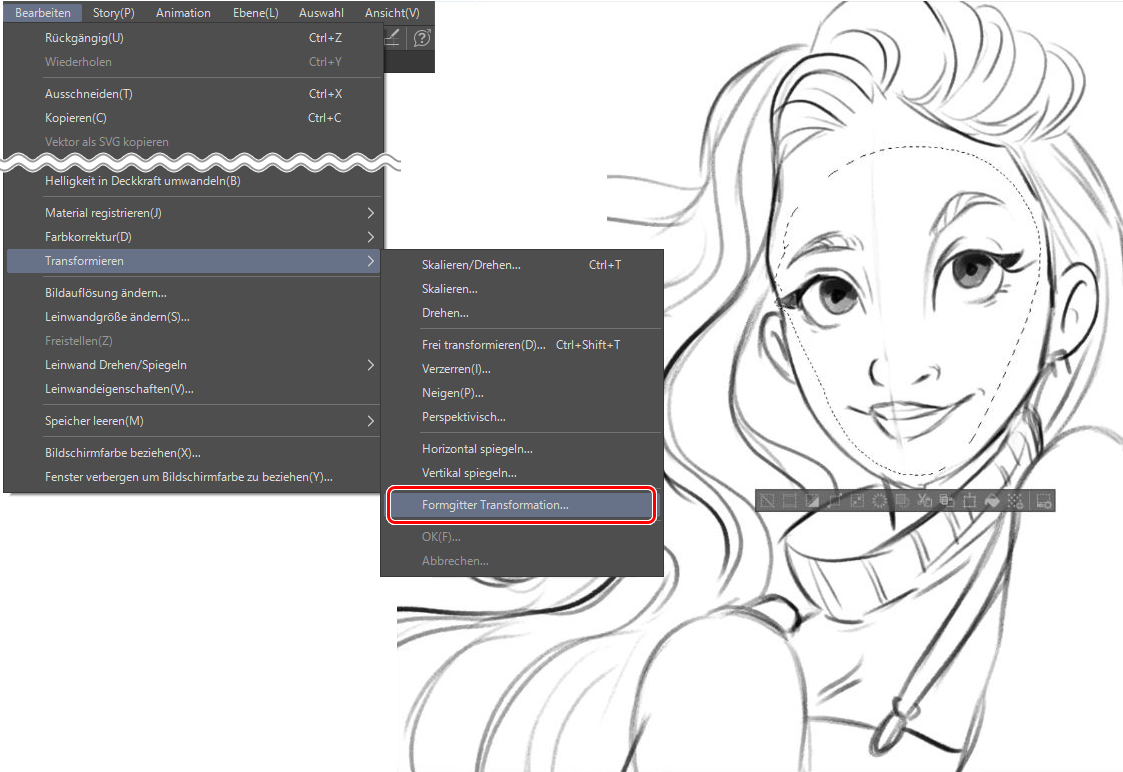Expand the Farbkorrektur(D) submenu arrow
The width and height of the screenshot is (1123, 772).
pos(370,237)
